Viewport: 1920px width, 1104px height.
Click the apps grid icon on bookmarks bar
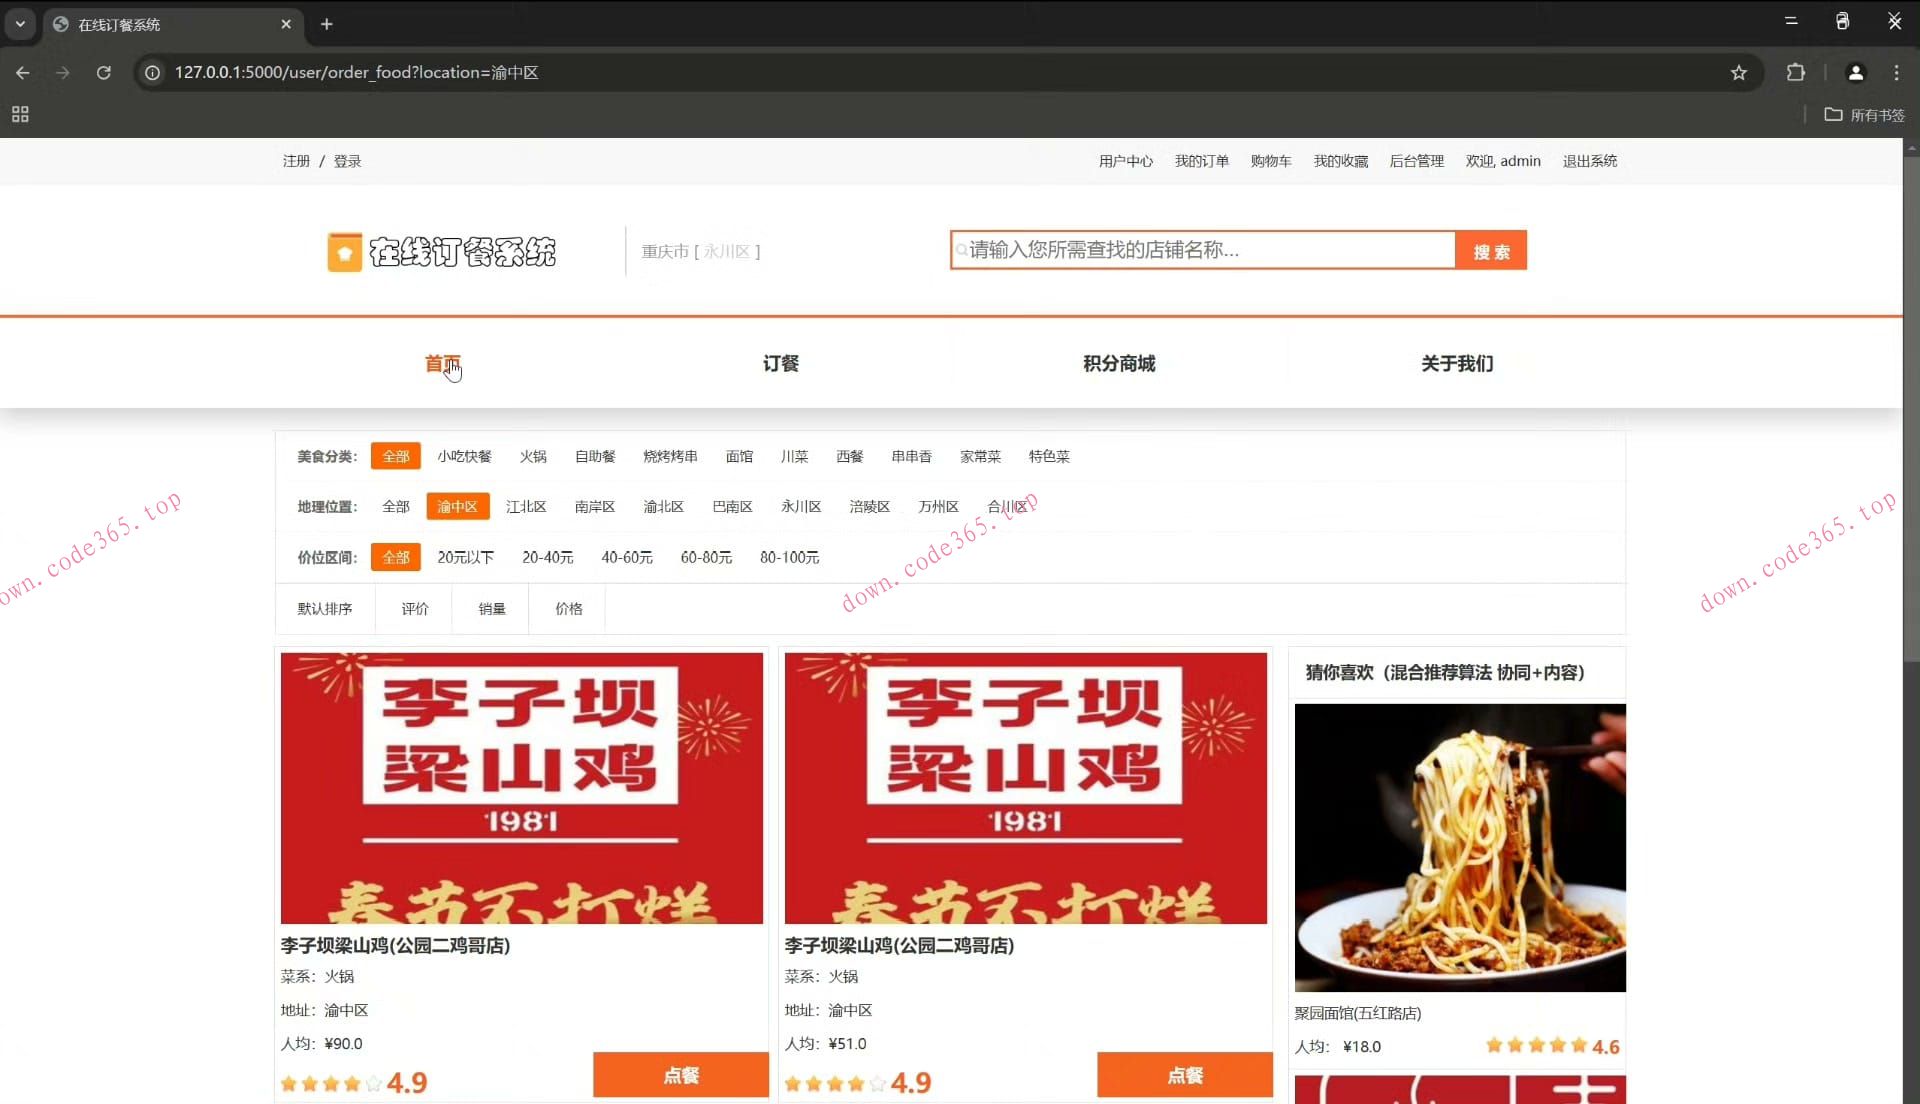(x=18, y=114)
